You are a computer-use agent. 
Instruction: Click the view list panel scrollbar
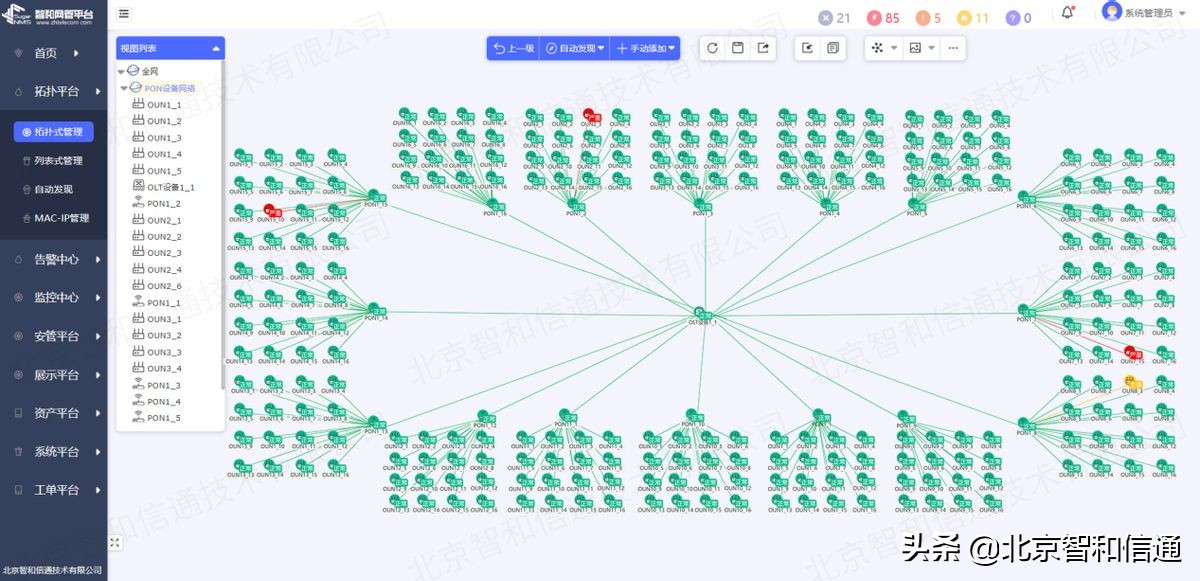coord(223,226)
